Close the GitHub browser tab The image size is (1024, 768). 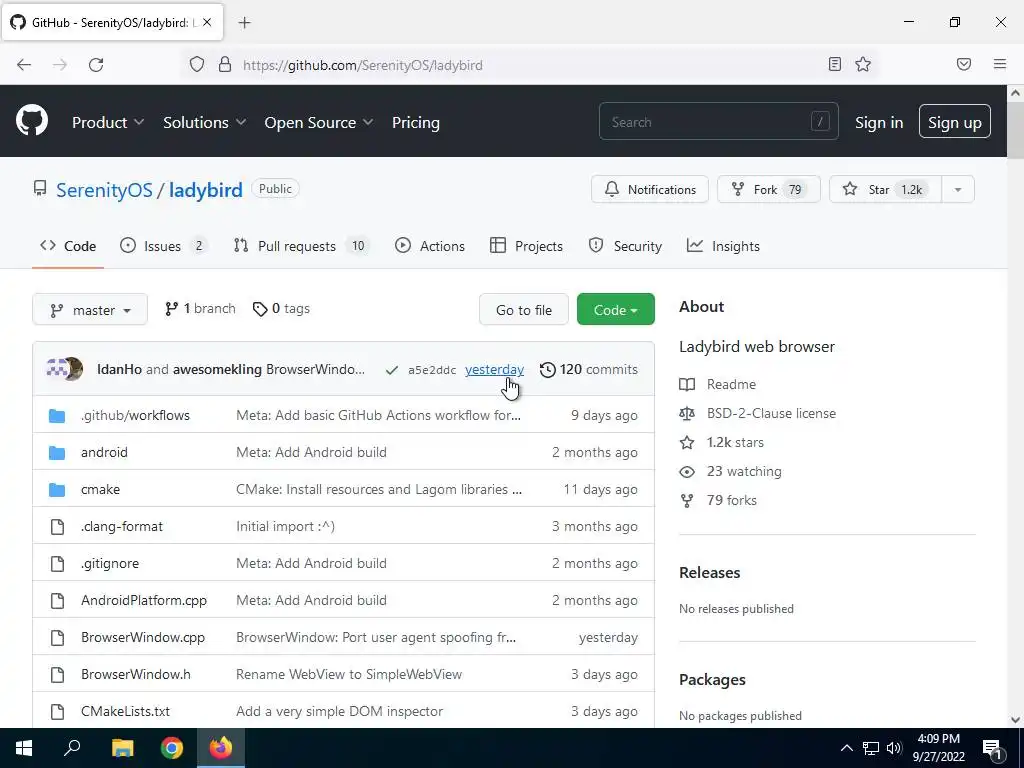[x=207, y=22]
